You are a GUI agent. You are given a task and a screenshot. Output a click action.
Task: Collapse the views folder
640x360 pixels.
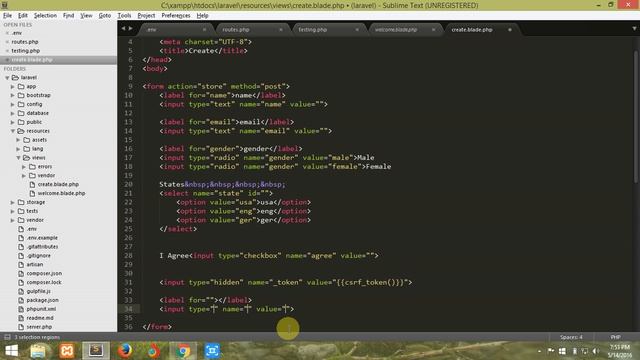click(18, 158)
